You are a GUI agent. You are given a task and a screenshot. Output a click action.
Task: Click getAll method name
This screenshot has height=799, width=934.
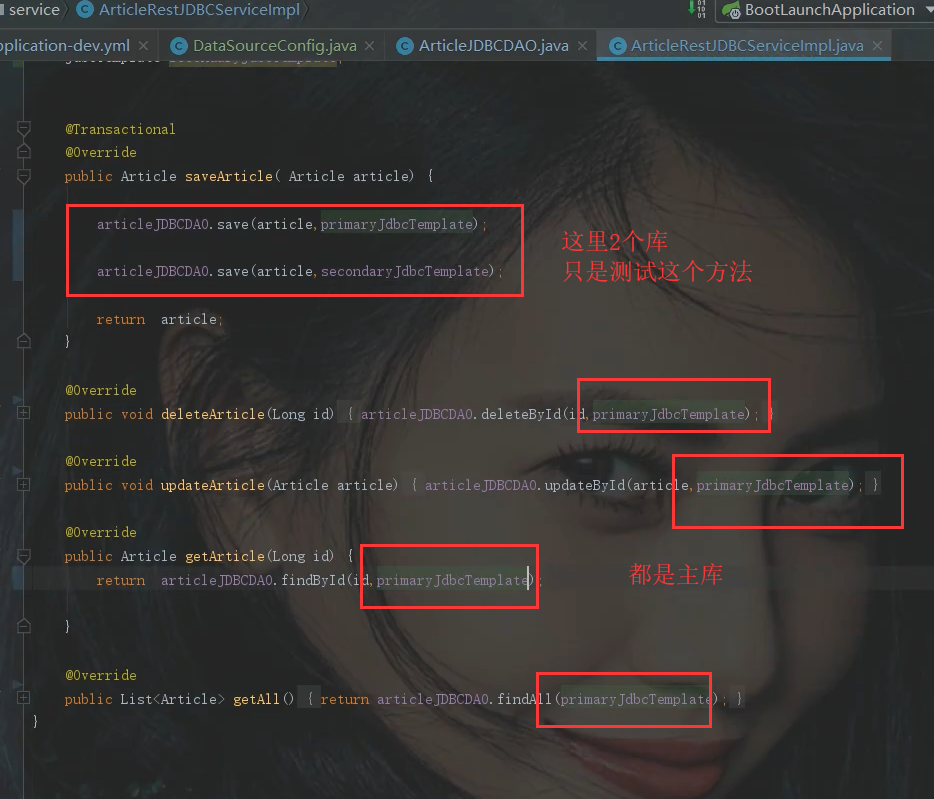pyautogui.click(x=256, y=699)
